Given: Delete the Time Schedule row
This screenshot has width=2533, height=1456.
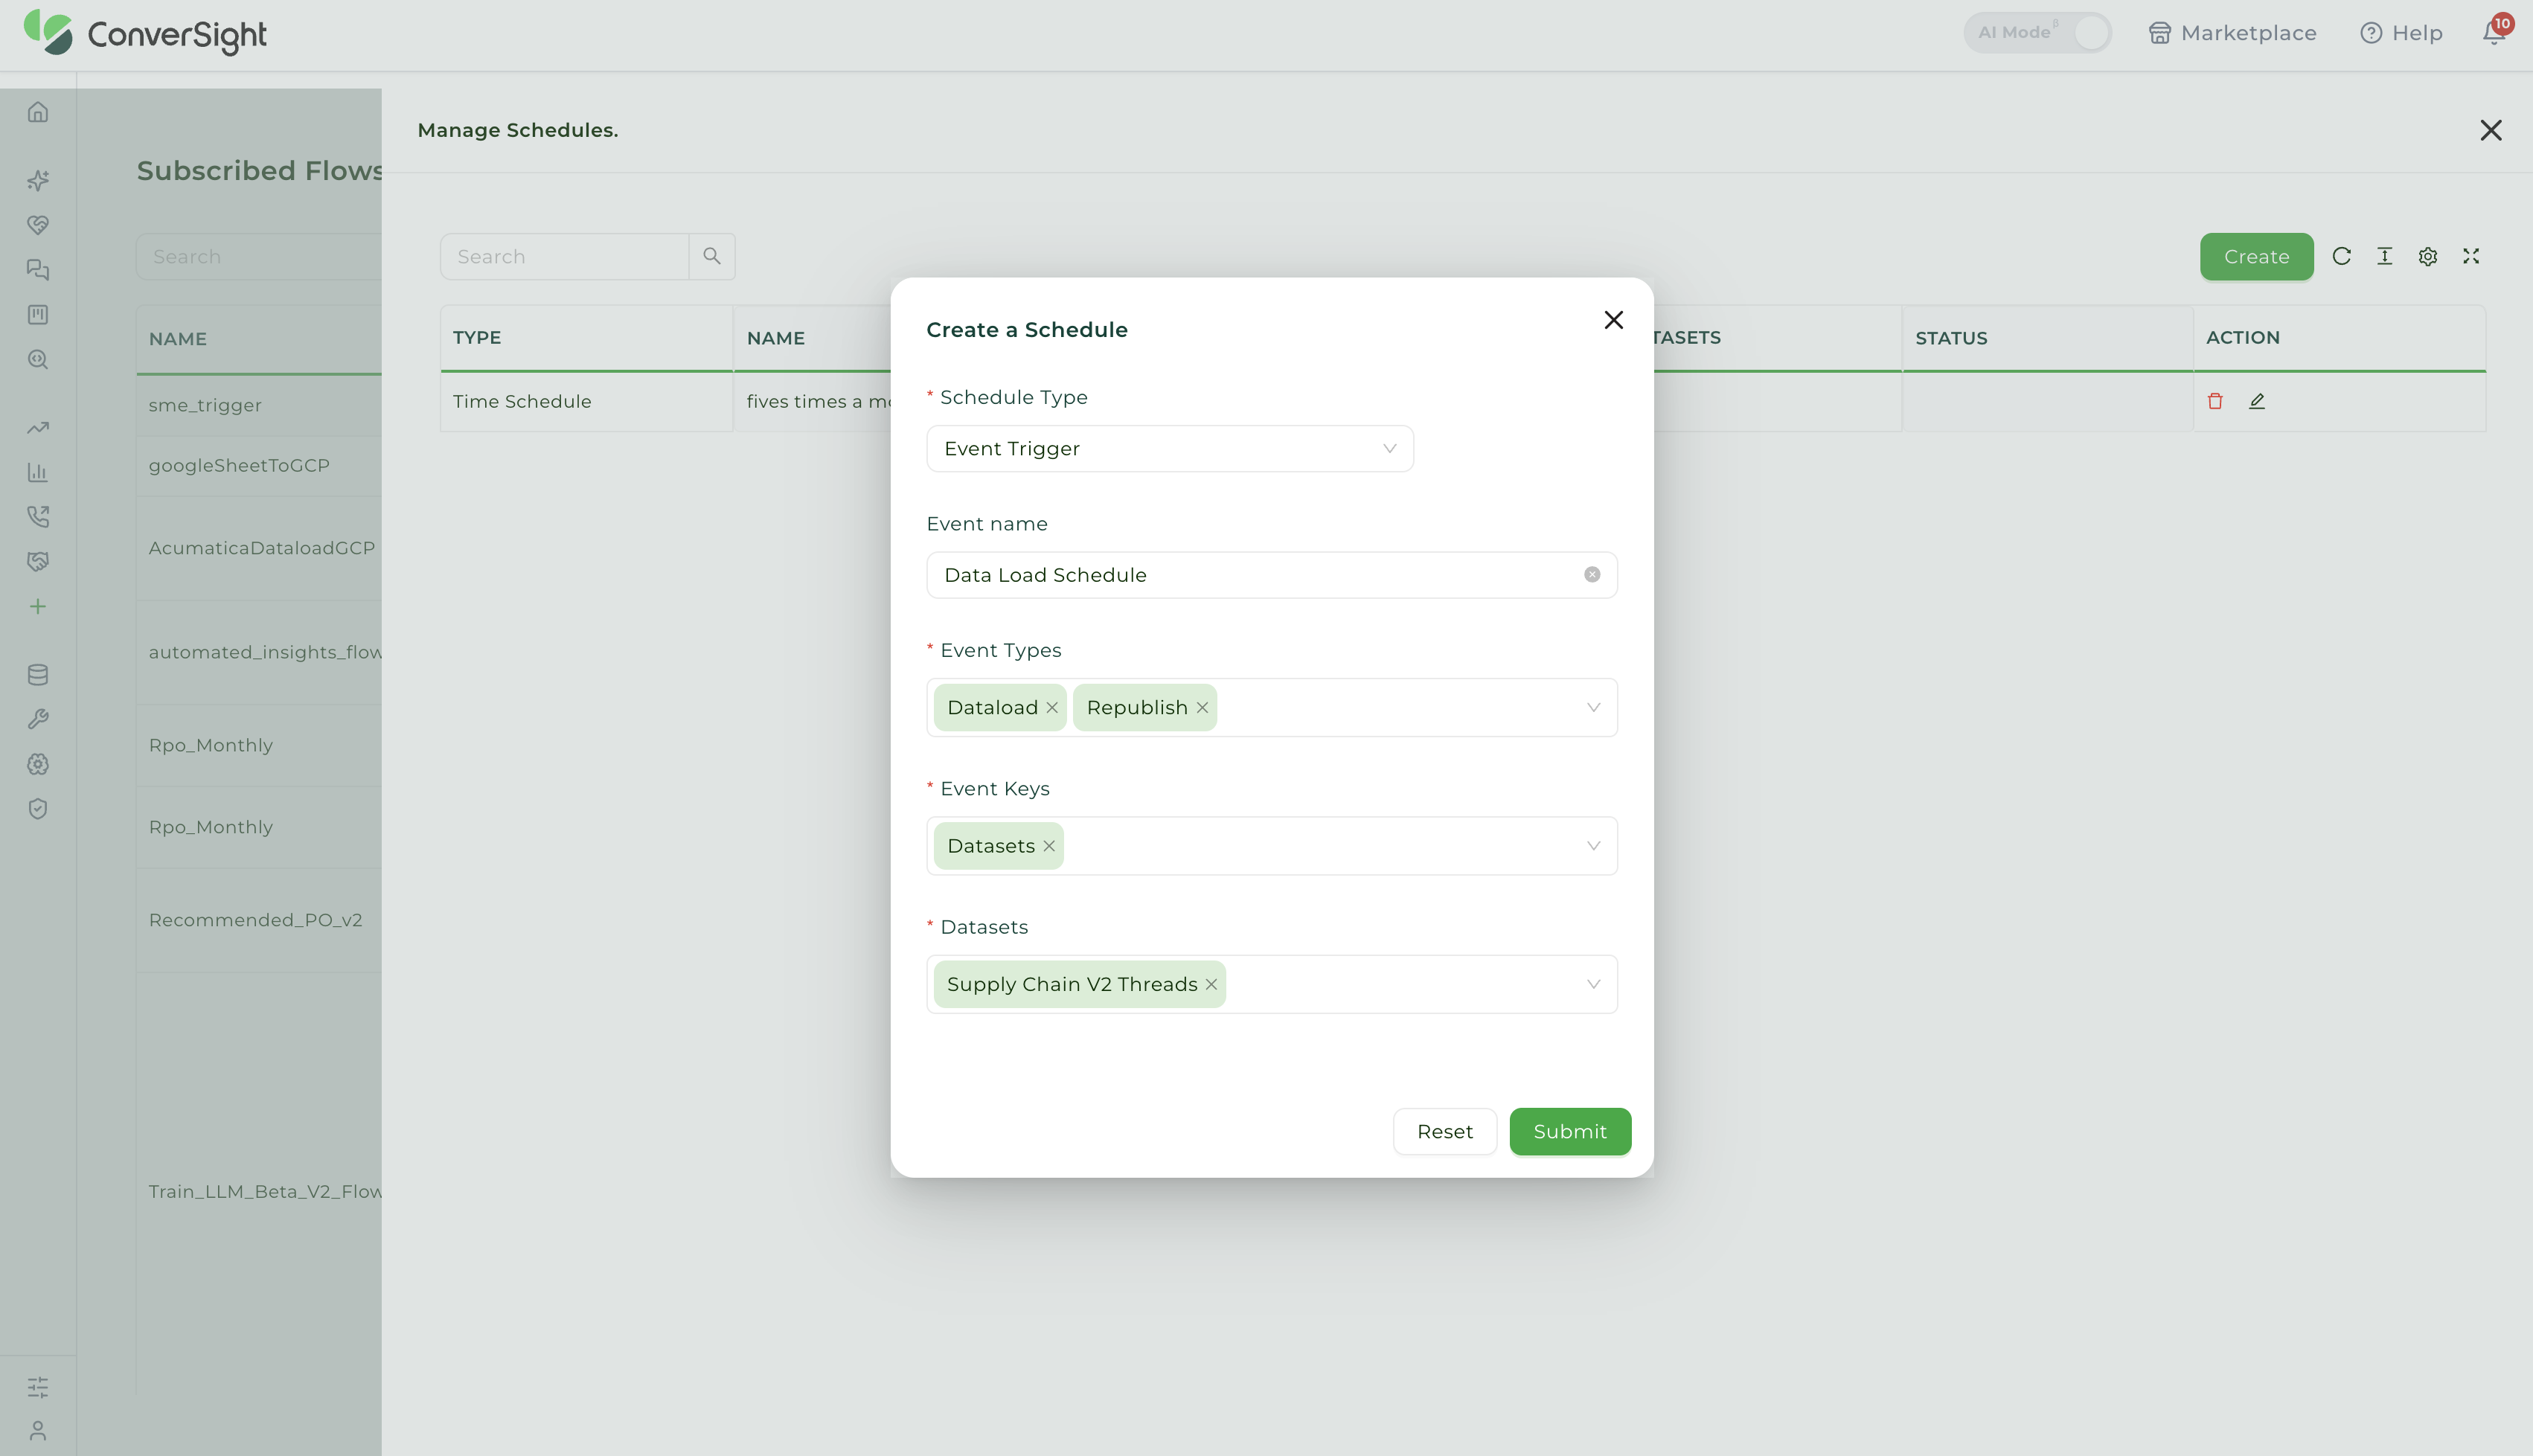Looking at the screenshot, I should (2215, 401).
